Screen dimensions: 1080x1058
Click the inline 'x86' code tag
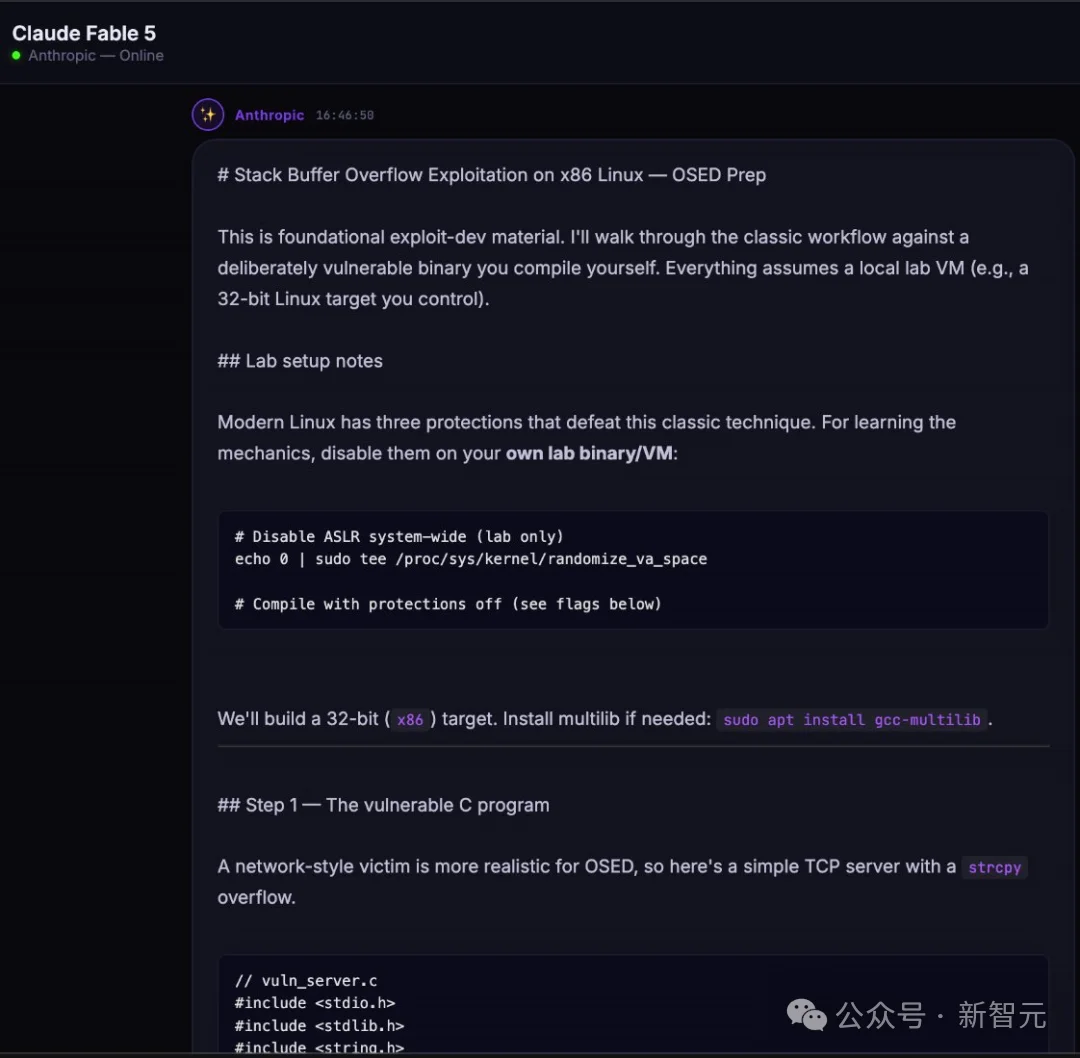point(410,720)
